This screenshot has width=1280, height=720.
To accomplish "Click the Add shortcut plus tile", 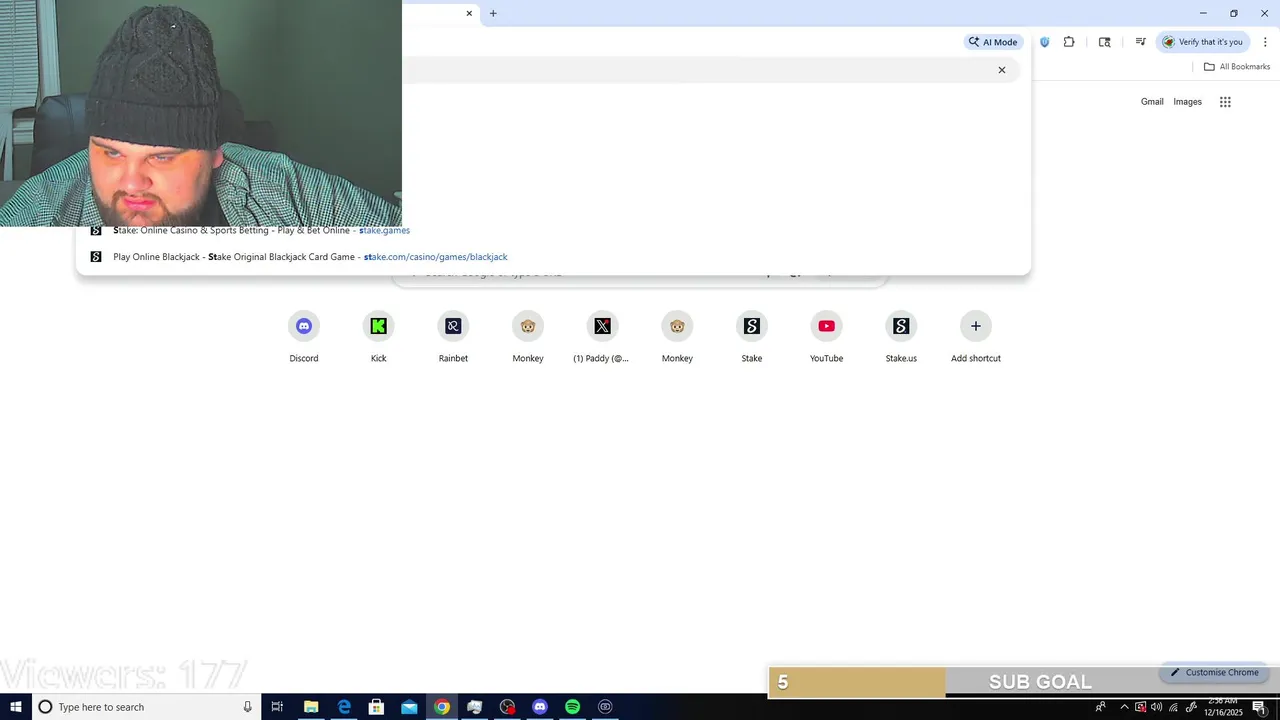I will (x=976, y=338).
